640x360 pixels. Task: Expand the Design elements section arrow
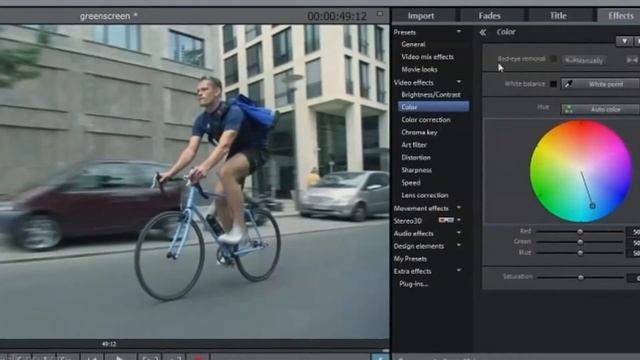tap(459, 245)
